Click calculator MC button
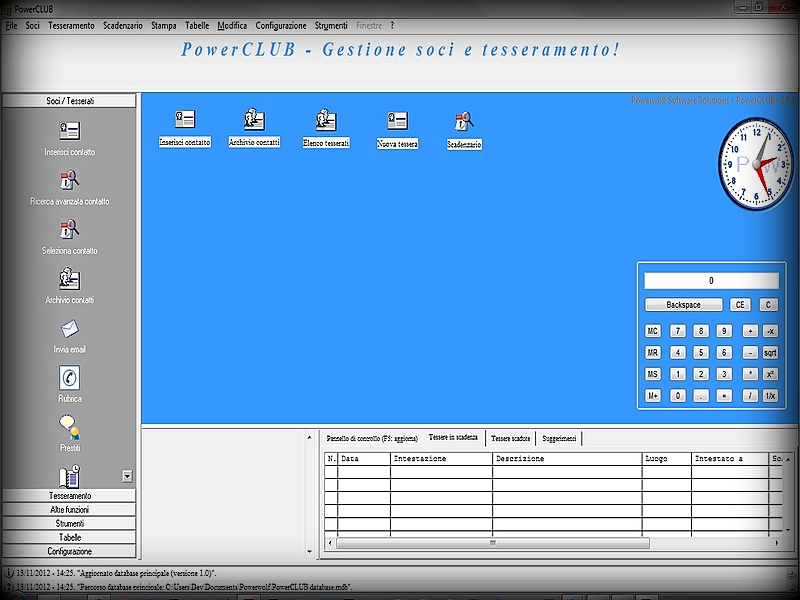The image size is (800, 600). point(653,331)
